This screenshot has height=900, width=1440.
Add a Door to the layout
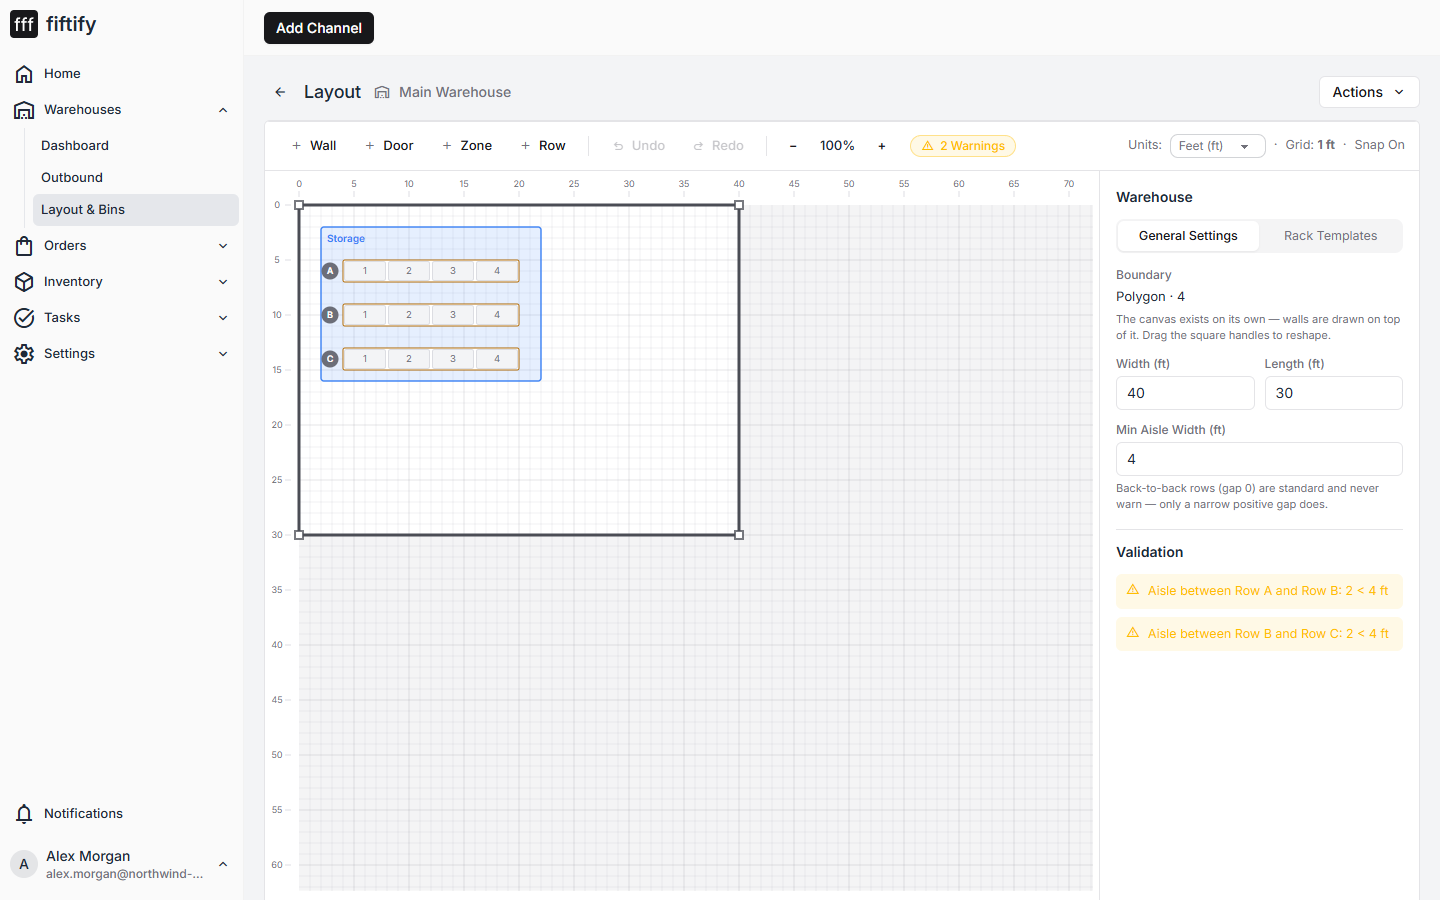tap(389, 146)
